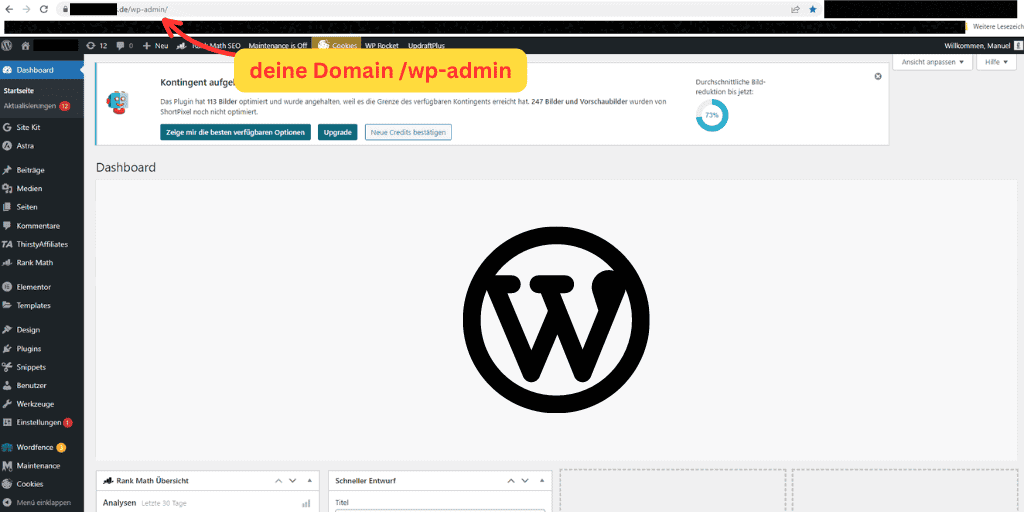Click Maintenance is Off in admin bar
The image size is (1024, 512).
pyautogui.click(x=278, y=46)
